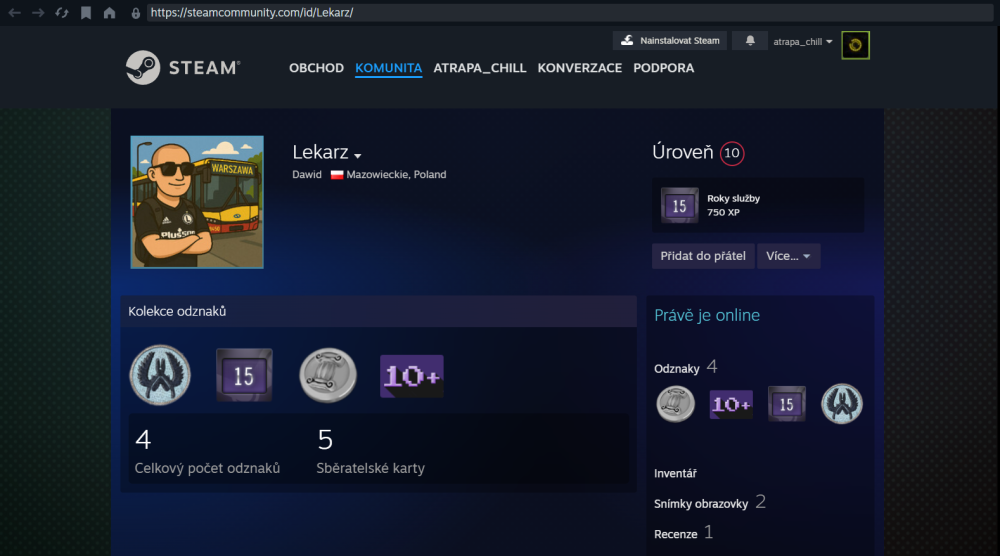Open the KONVERZACE menu item
Screen dimensions: 1000x556
(x=579, y=68)
